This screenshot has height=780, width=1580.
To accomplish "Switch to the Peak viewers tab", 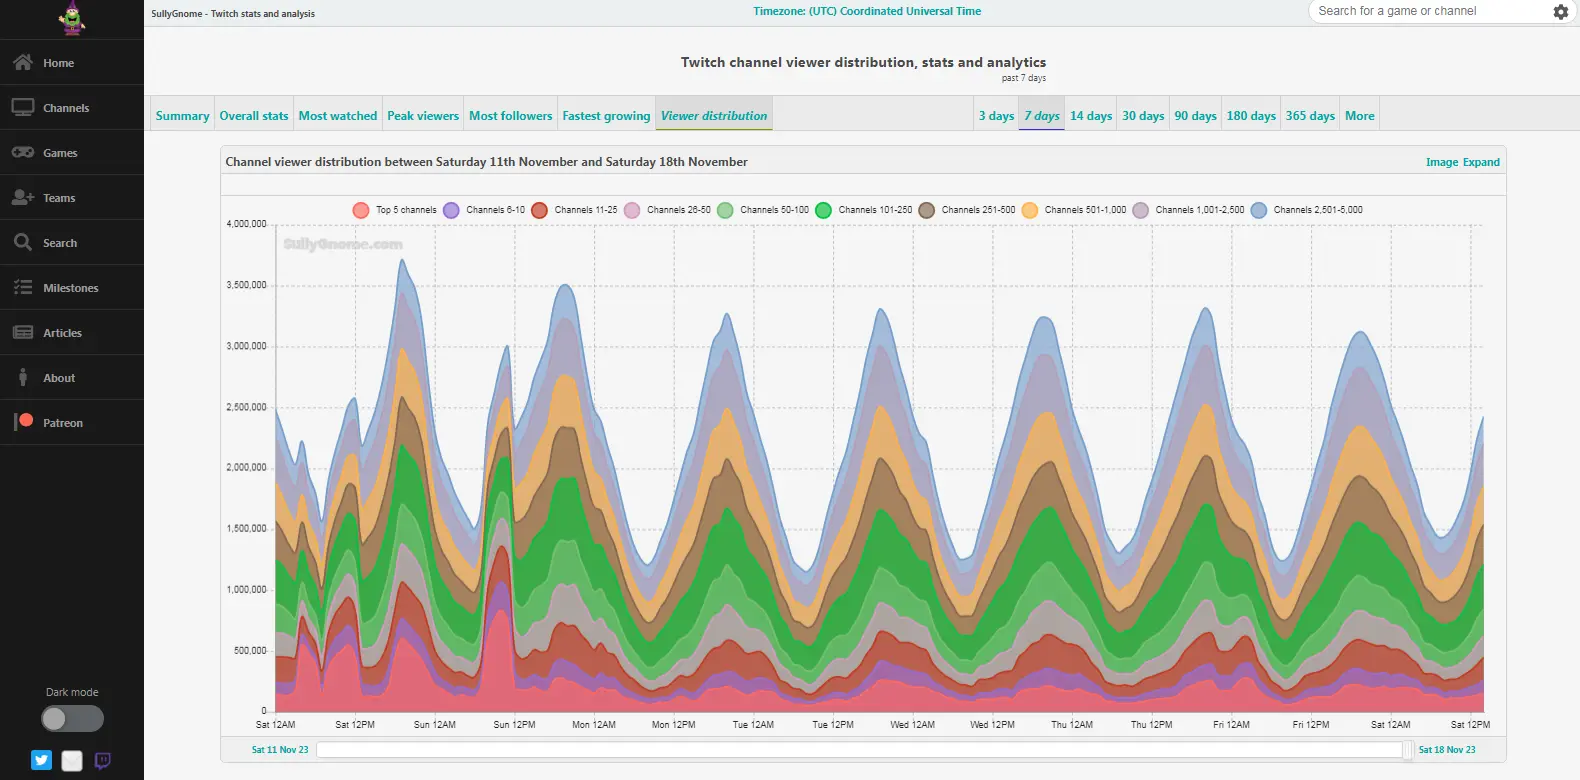I will coord(423,116).
